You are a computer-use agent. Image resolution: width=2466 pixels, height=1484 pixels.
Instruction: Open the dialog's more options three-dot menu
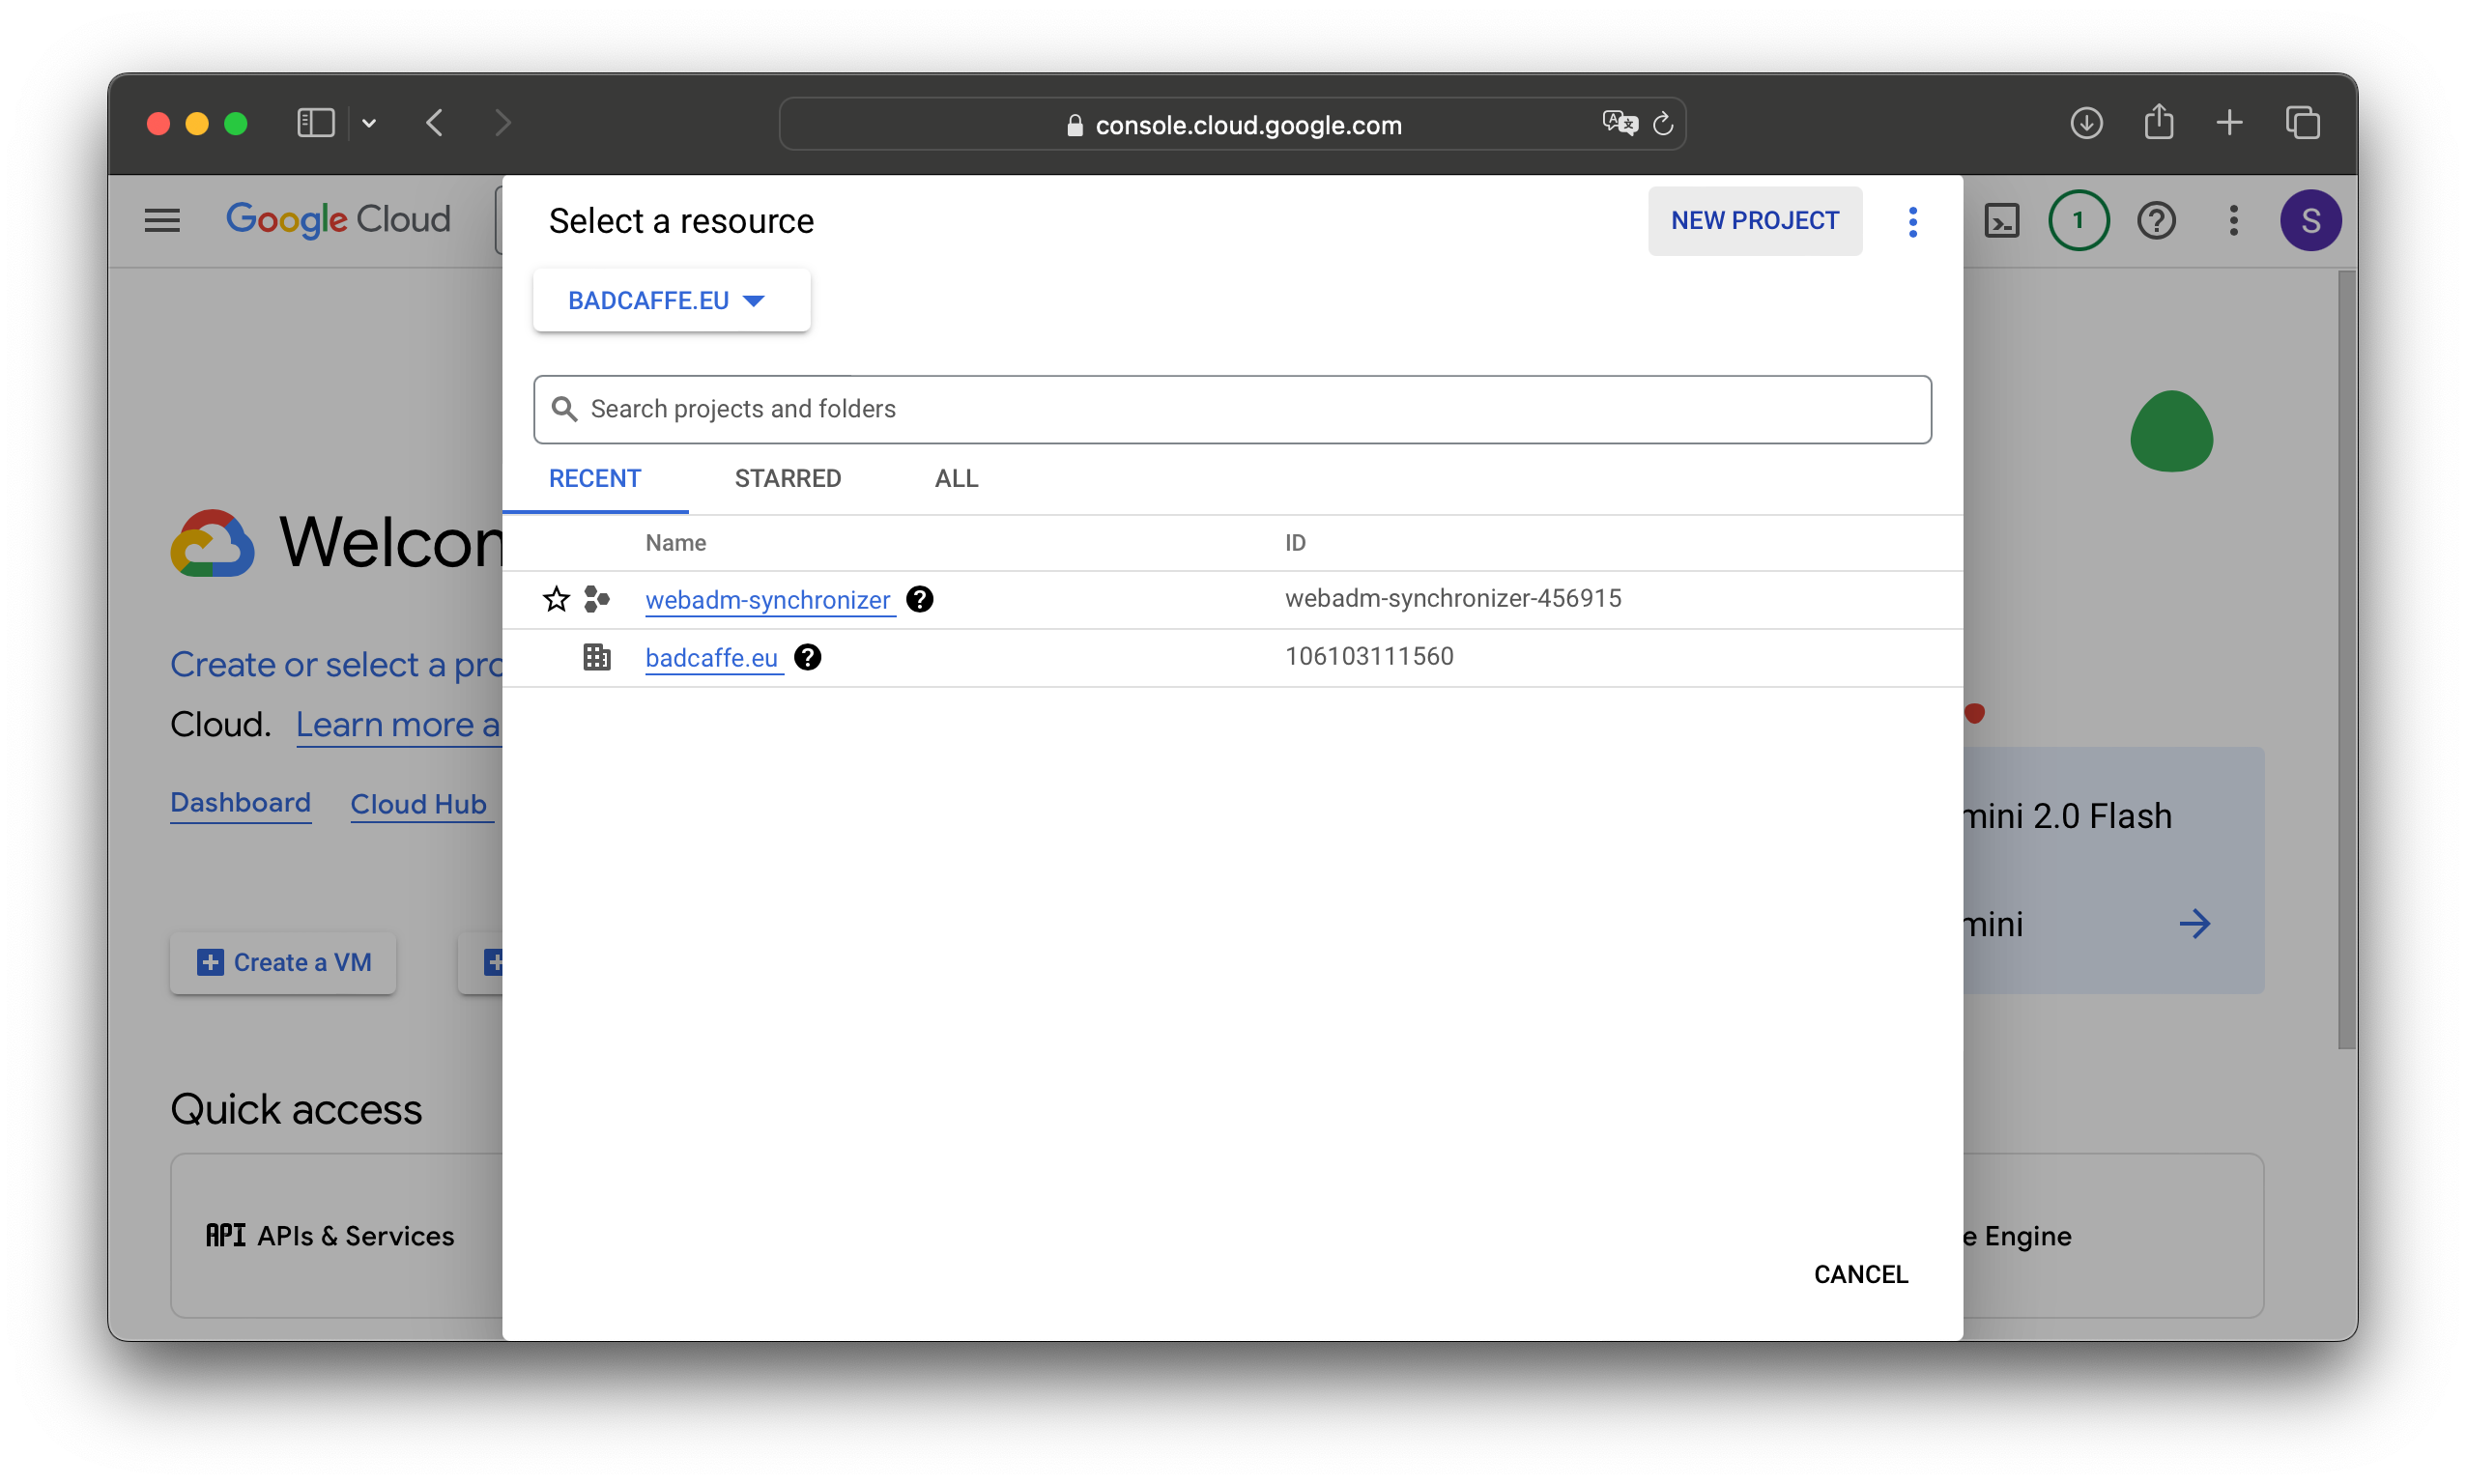pos(1912,221)
